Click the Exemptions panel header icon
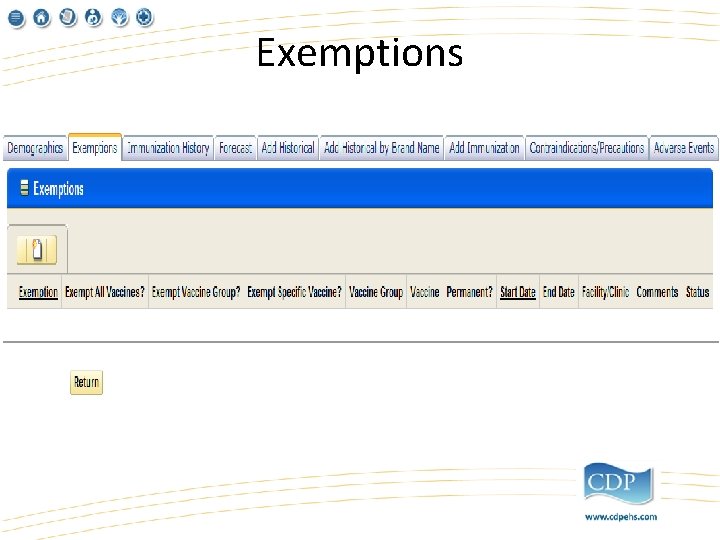720x540 pixels. tap(24, 188)
